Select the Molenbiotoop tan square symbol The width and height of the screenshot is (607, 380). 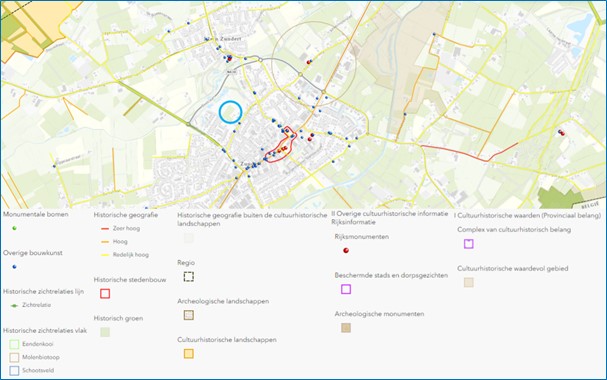[x=14, y=357]
